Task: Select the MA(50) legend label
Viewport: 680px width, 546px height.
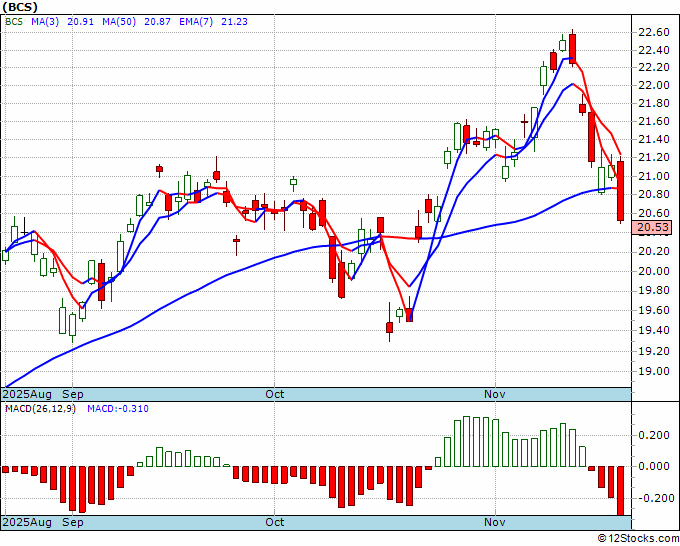Action: [x=119, y=21]
